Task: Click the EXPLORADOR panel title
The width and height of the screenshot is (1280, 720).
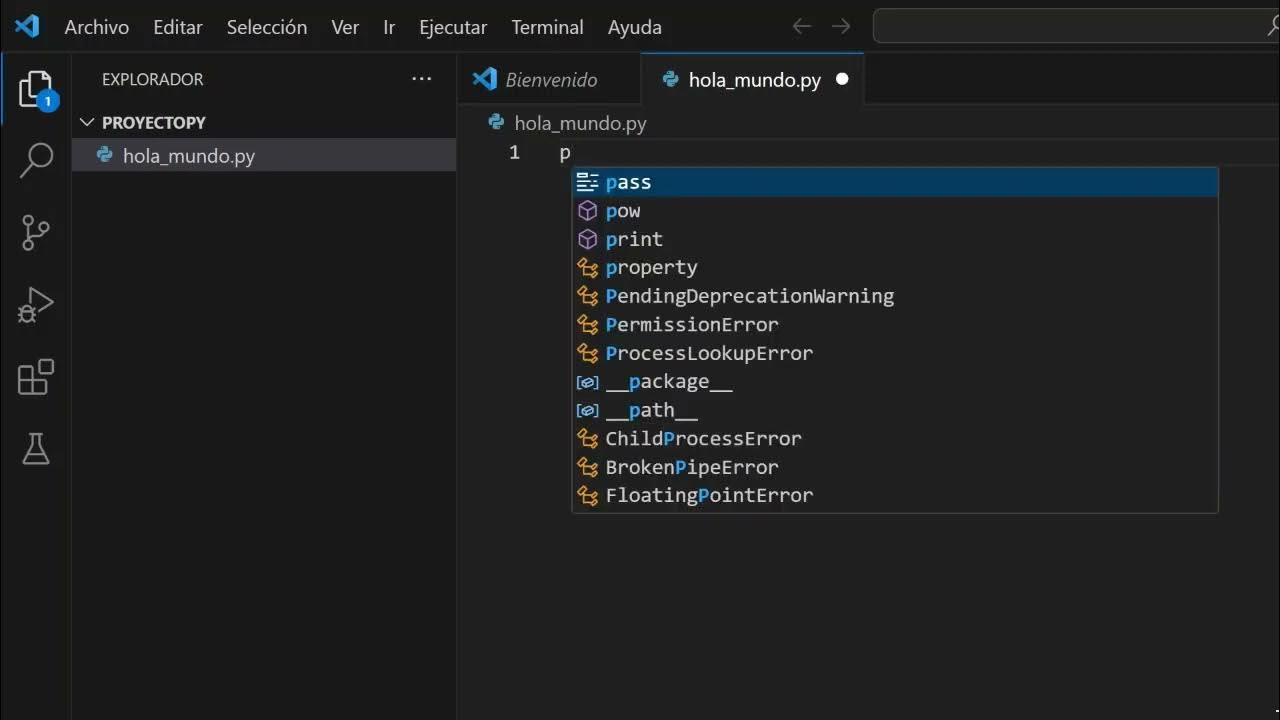Action: coord(152,79)
